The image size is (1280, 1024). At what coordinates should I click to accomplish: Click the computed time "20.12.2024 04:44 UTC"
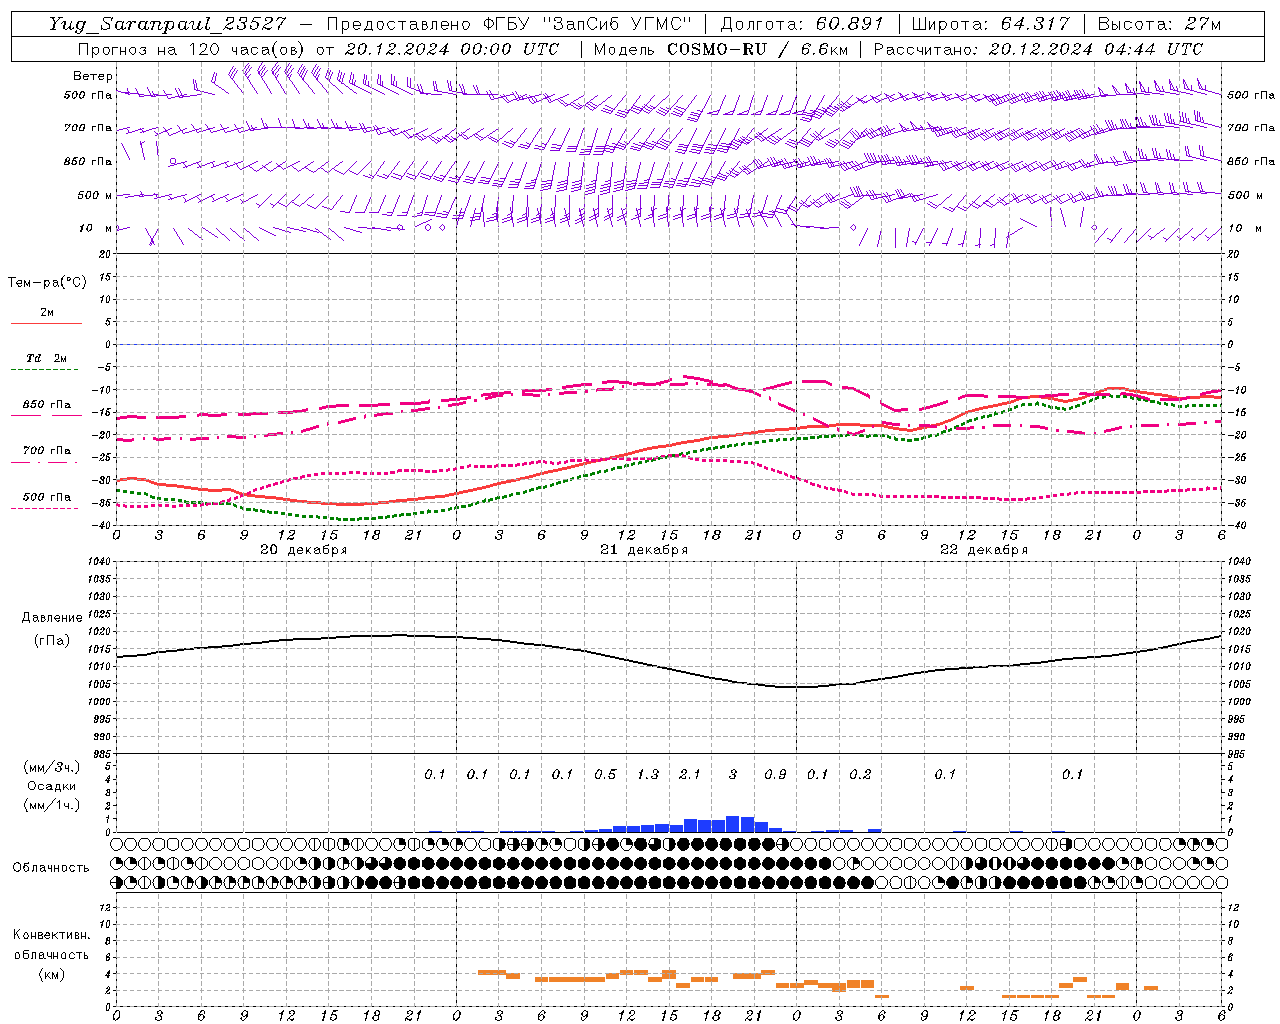pyautogui.click(x=1096, y=49)
